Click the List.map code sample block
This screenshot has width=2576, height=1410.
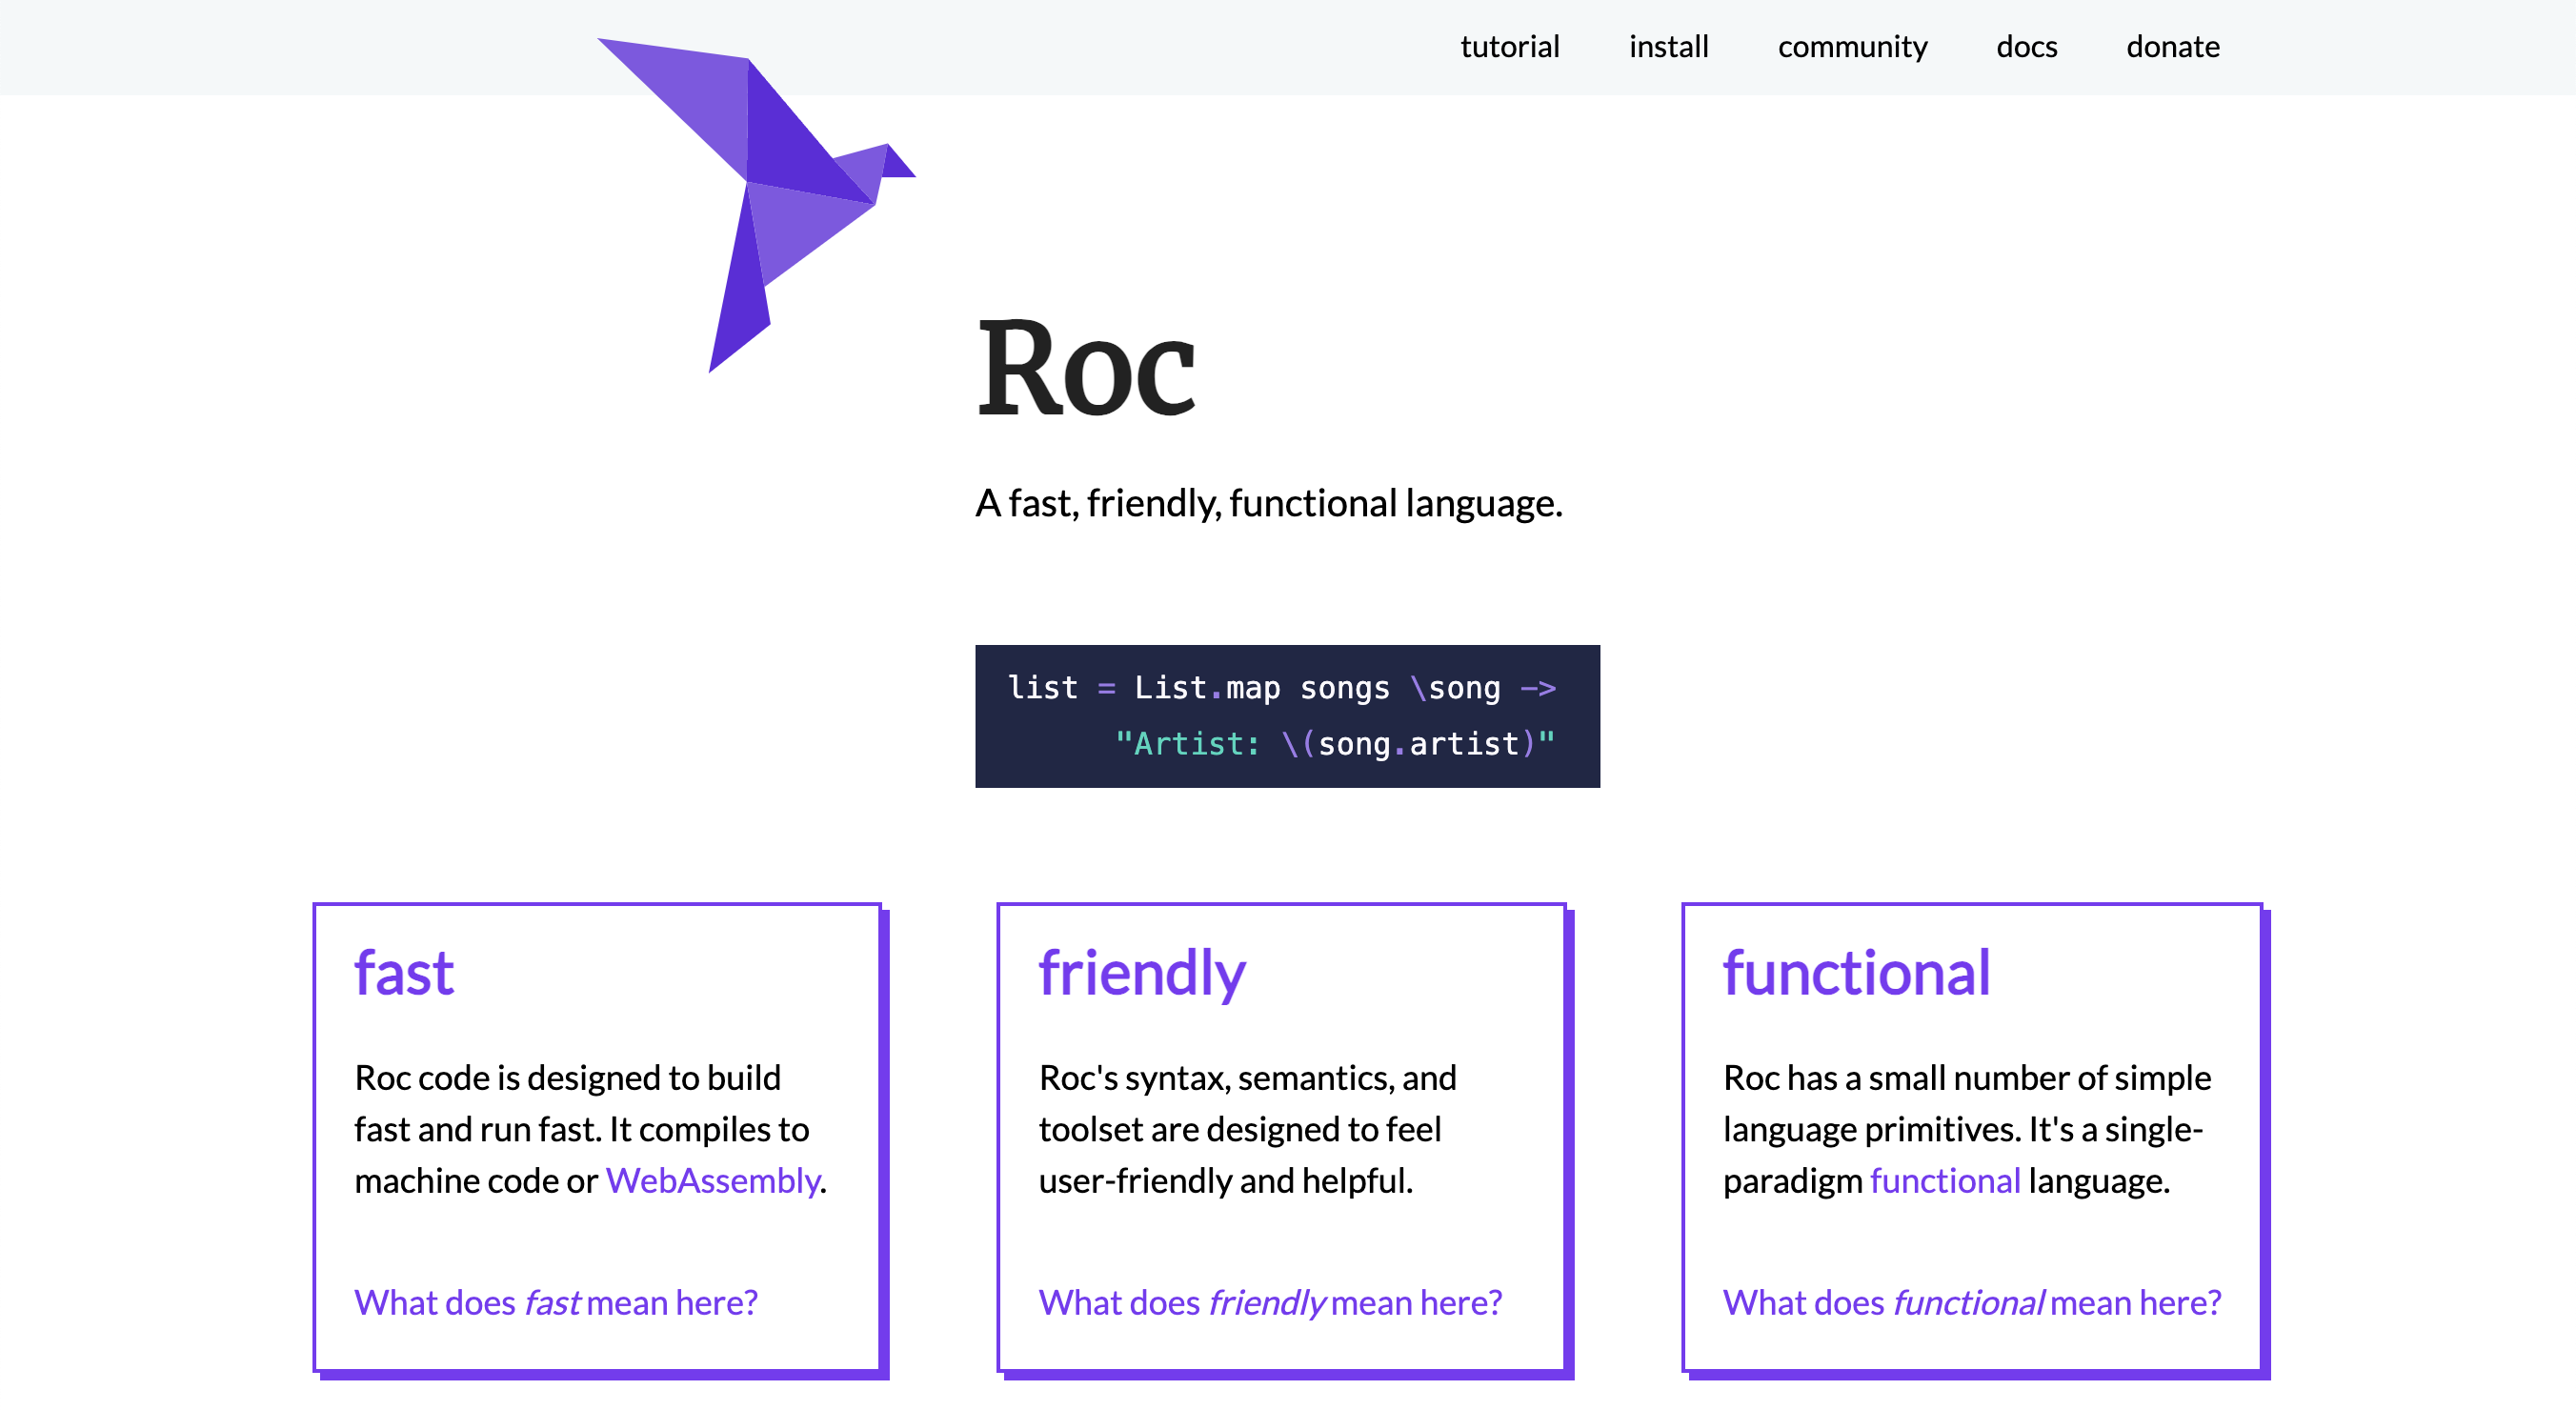(x=1287, y=716)
